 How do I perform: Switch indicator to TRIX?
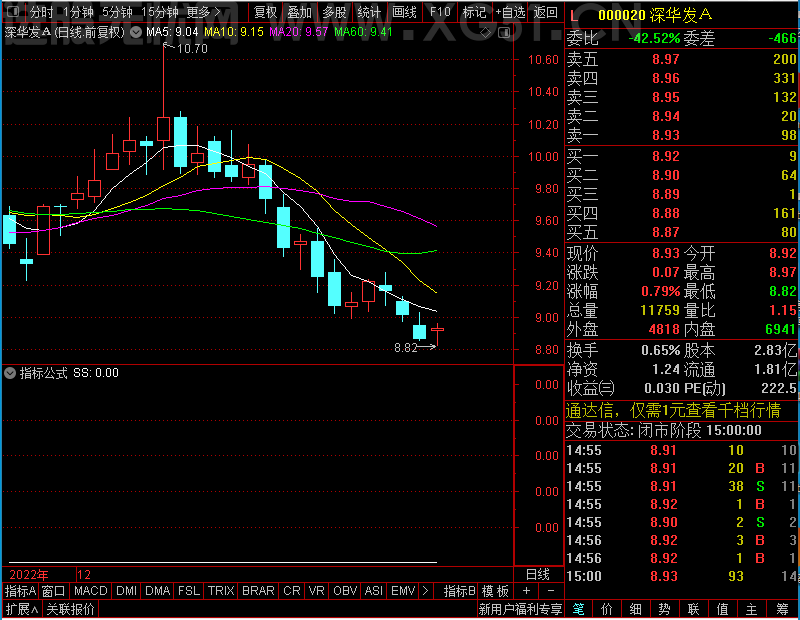(221, 591)
